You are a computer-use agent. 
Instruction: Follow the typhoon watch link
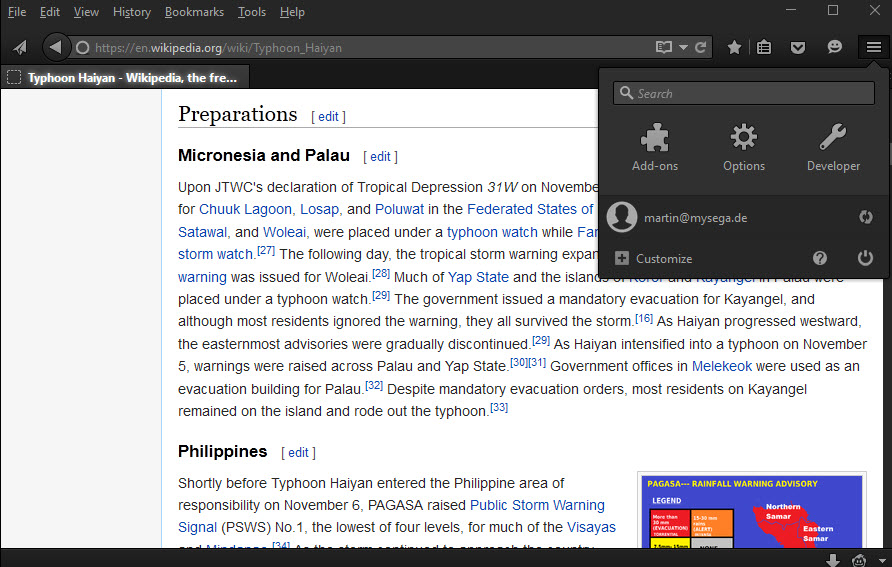(x=492, y=232)
